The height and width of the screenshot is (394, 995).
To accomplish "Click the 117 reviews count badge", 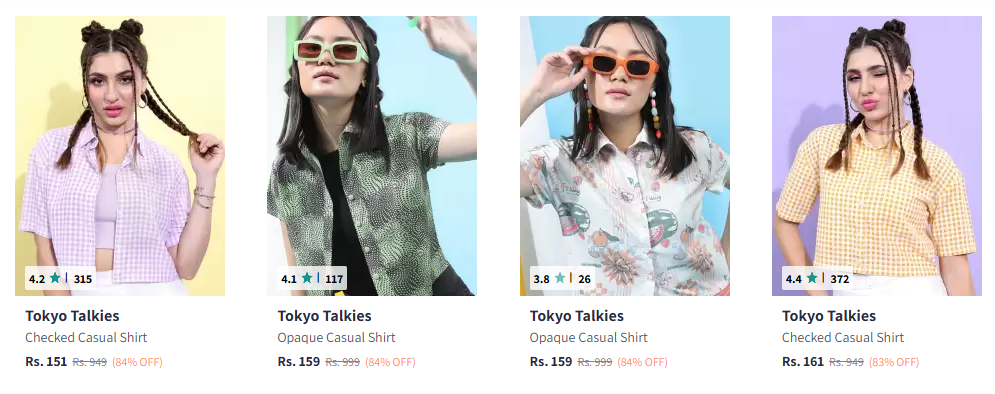I will (x=334, y=279).
